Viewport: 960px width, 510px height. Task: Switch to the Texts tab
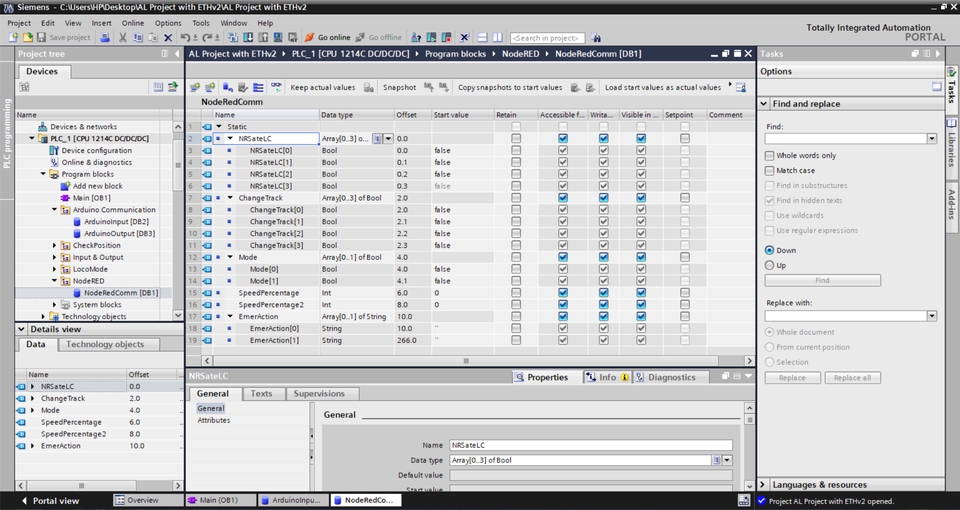261,394
